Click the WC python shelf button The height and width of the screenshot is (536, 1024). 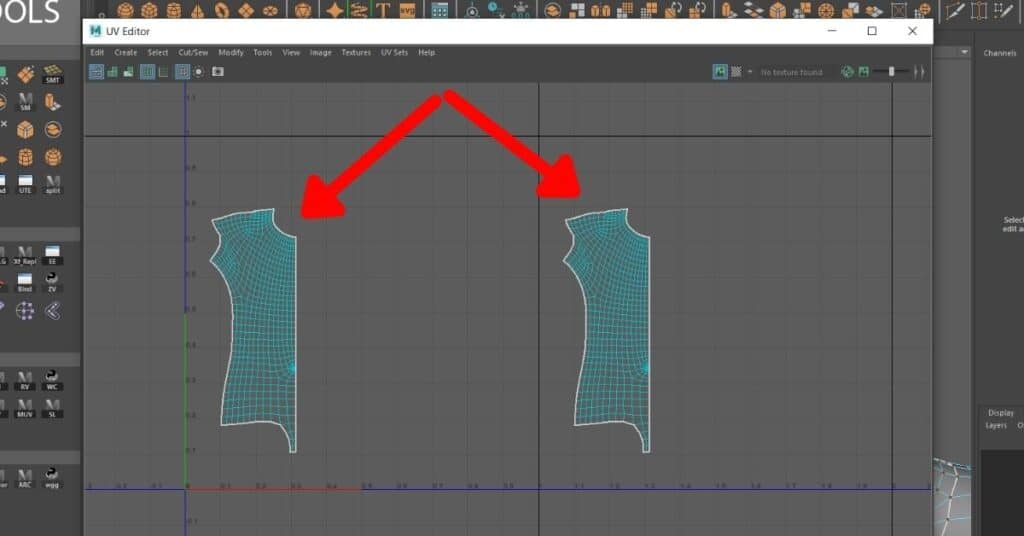pos(52,380)
